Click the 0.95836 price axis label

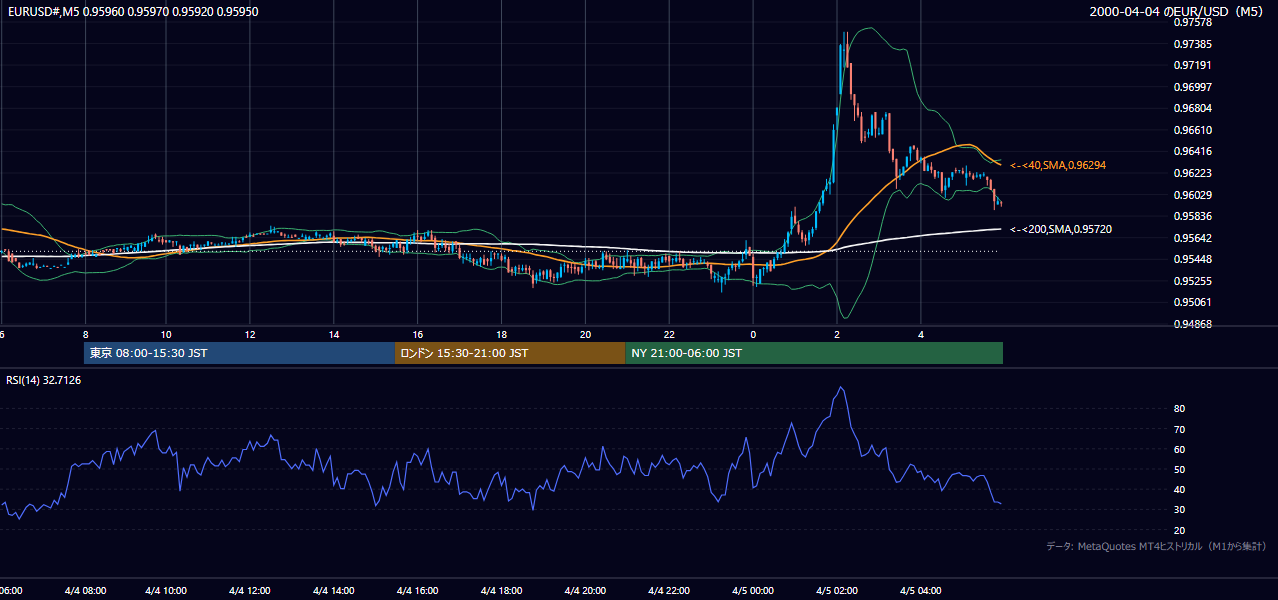(x=1192, y=216)
